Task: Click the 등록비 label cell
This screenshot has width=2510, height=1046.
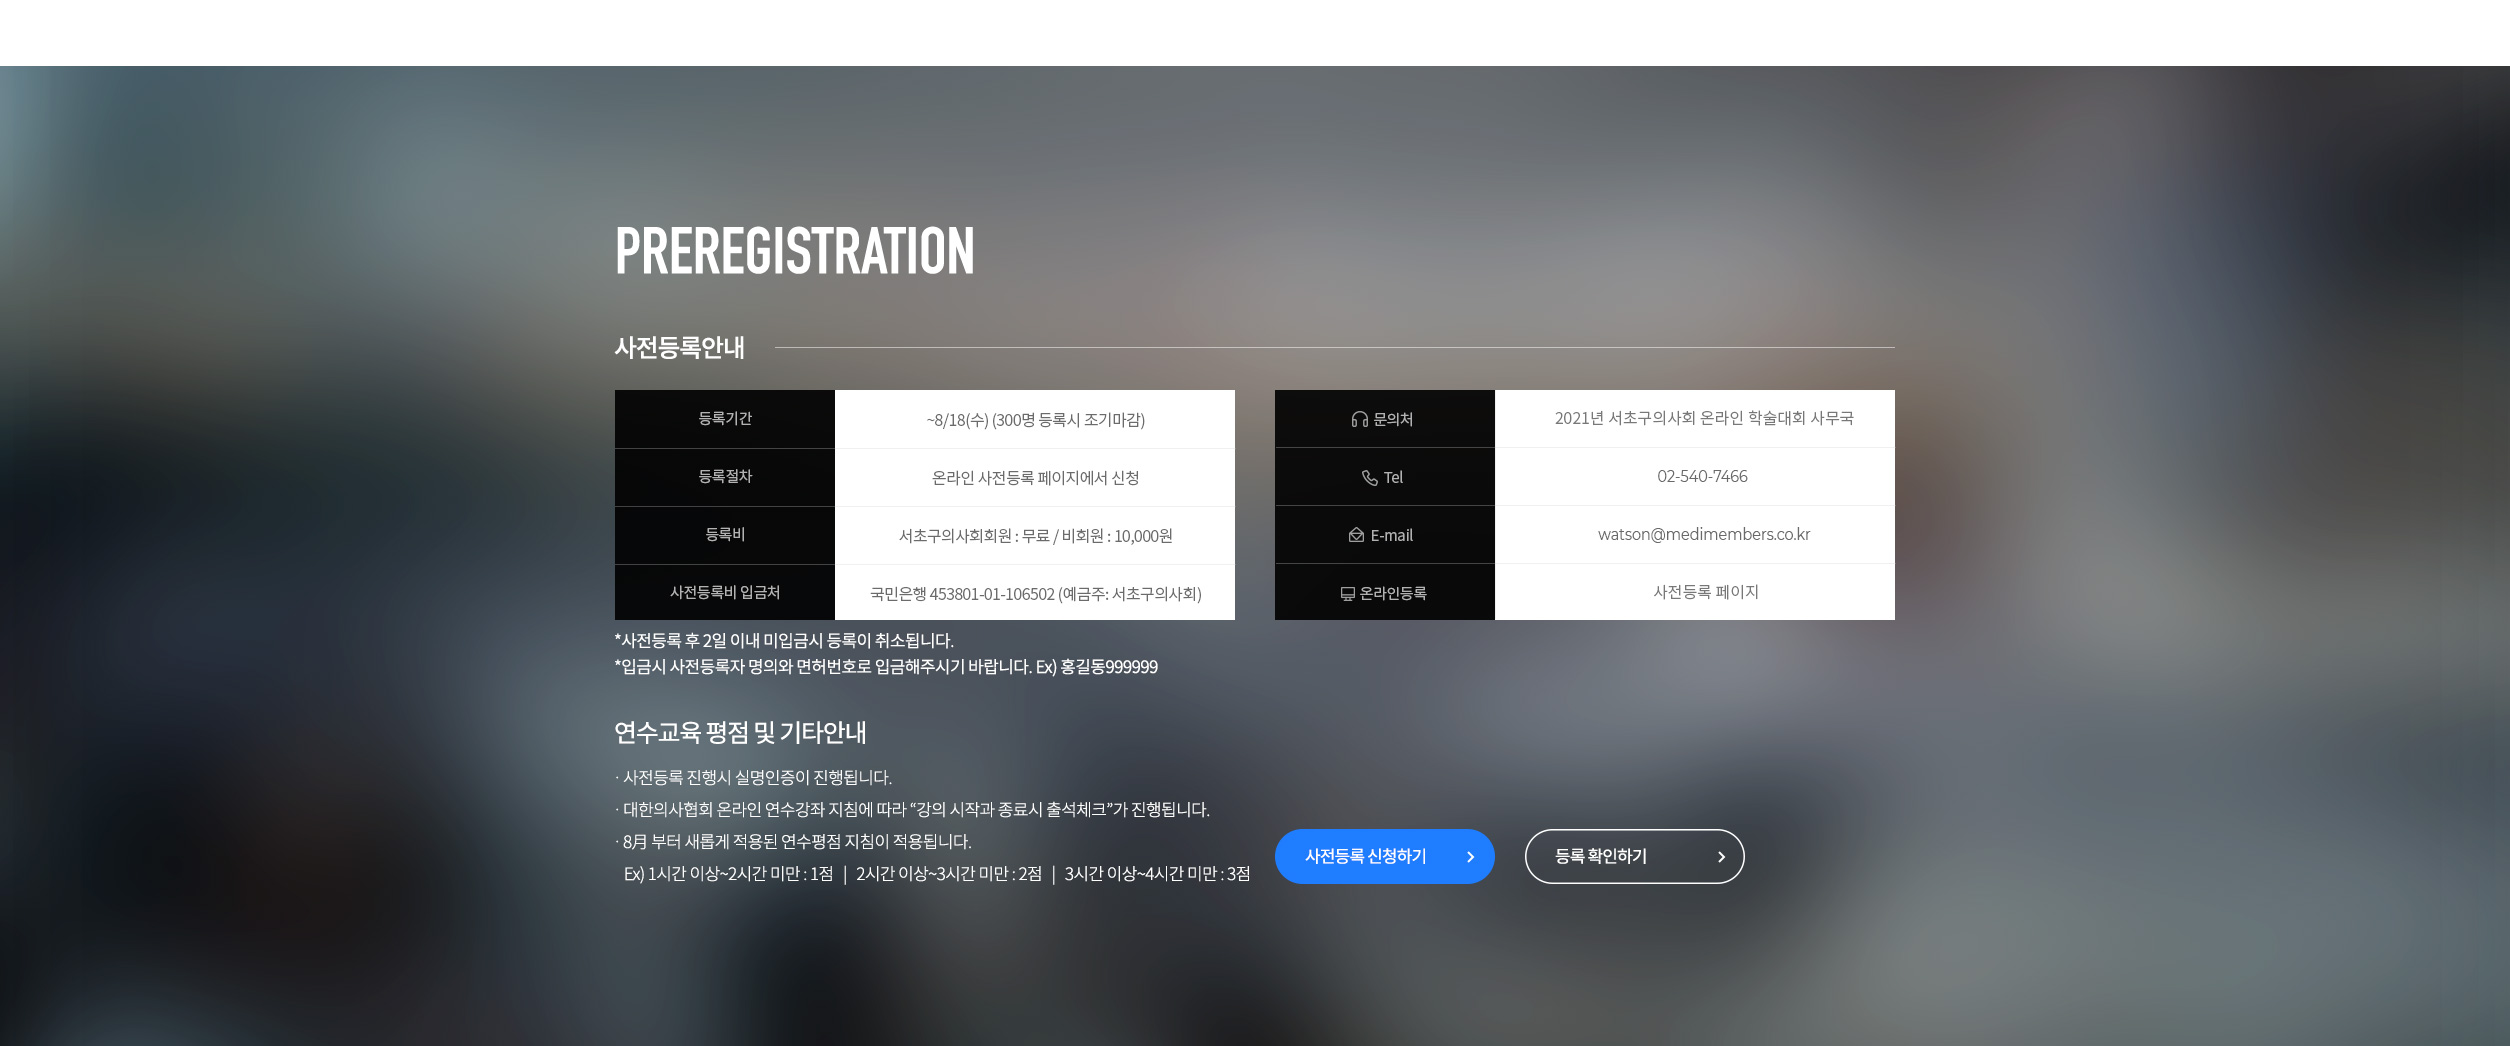Action: pos(725,535)
